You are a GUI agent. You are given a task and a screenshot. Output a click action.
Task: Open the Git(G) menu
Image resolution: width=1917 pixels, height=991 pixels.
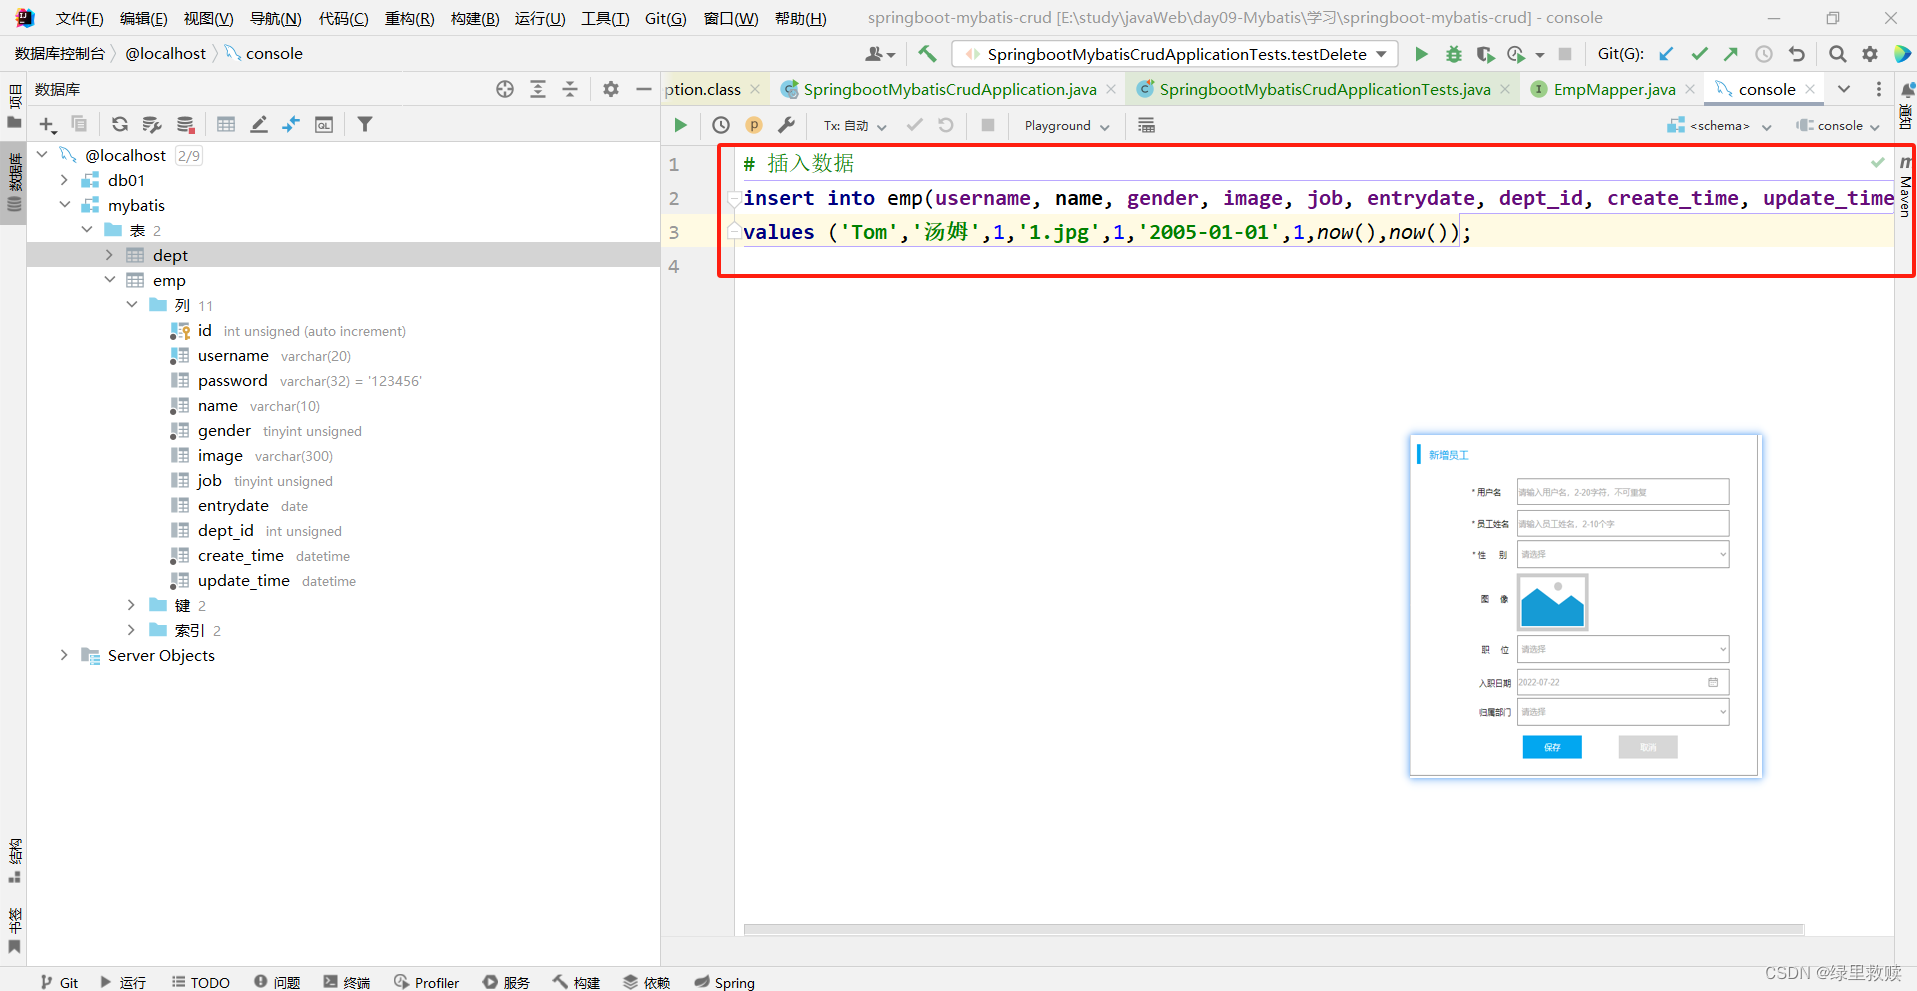click(664, 18)
